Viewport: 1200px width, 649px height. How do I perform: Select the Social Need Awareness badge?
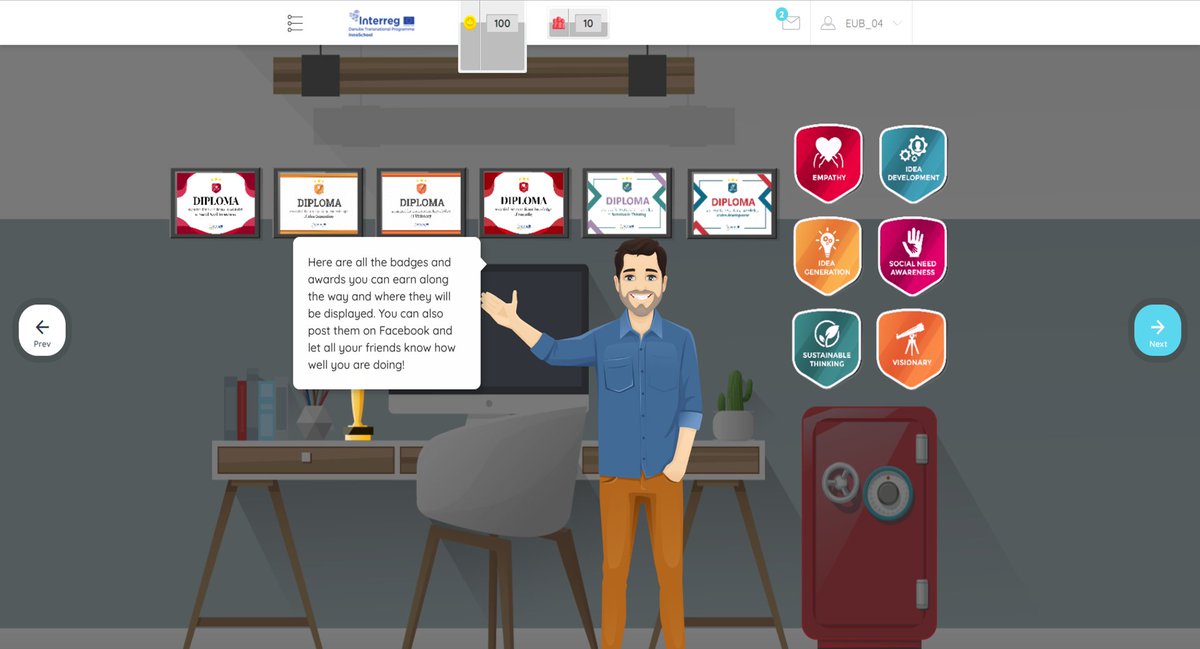912,256
